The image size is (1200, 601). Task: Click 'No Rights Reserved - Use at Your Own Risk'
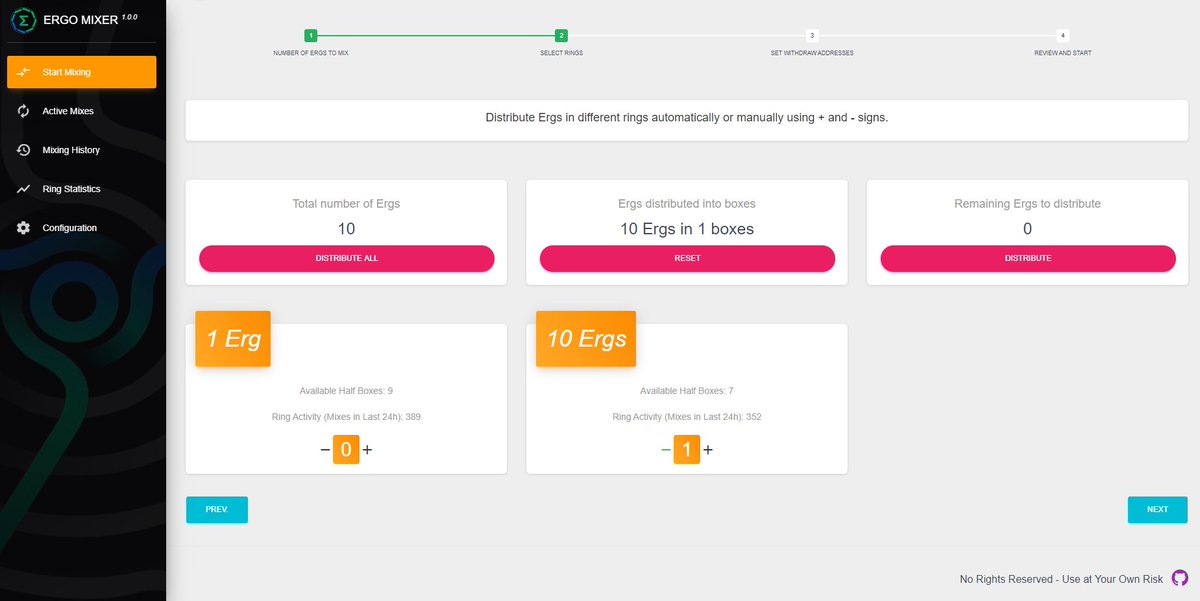tap(1062, 579)
